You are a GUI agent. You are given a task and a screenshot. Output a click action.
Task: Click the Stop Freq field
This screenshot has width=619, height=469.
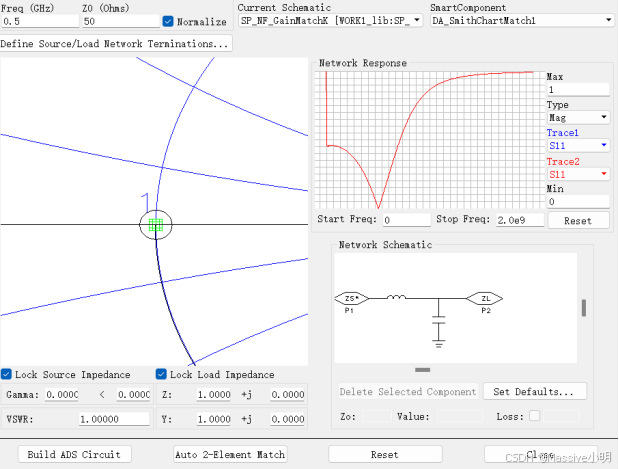point(520,220)
